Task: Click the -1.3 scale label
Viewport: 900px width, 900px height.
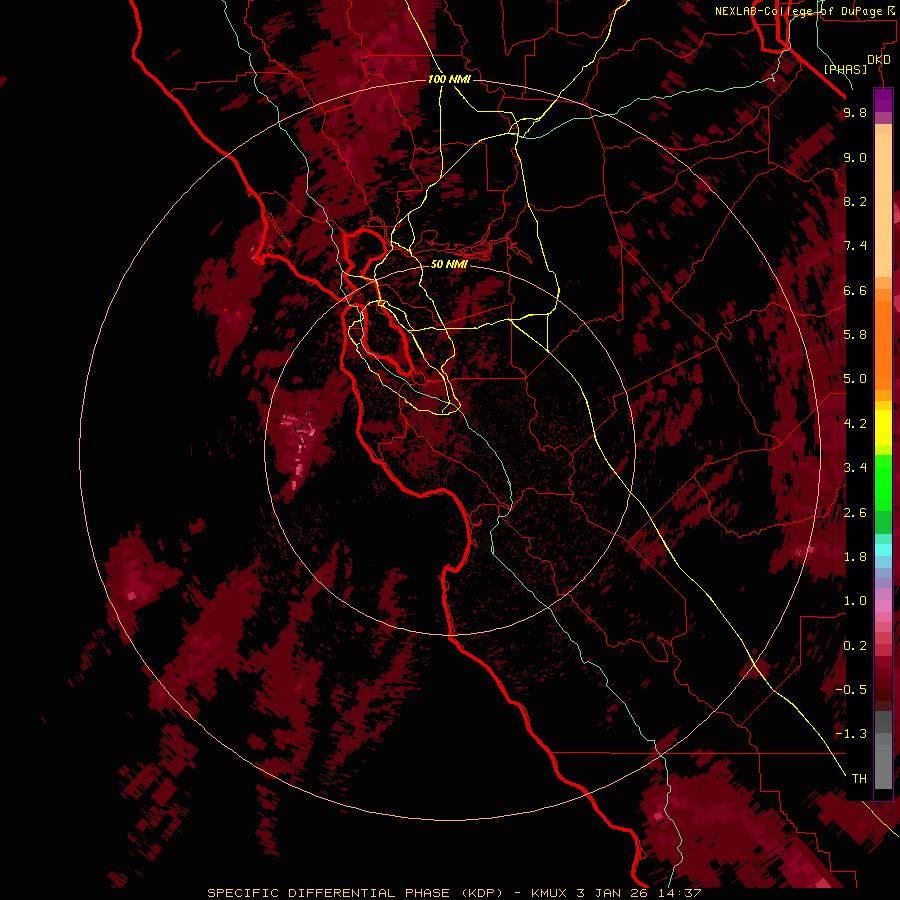Action: (x=852, y=734)
